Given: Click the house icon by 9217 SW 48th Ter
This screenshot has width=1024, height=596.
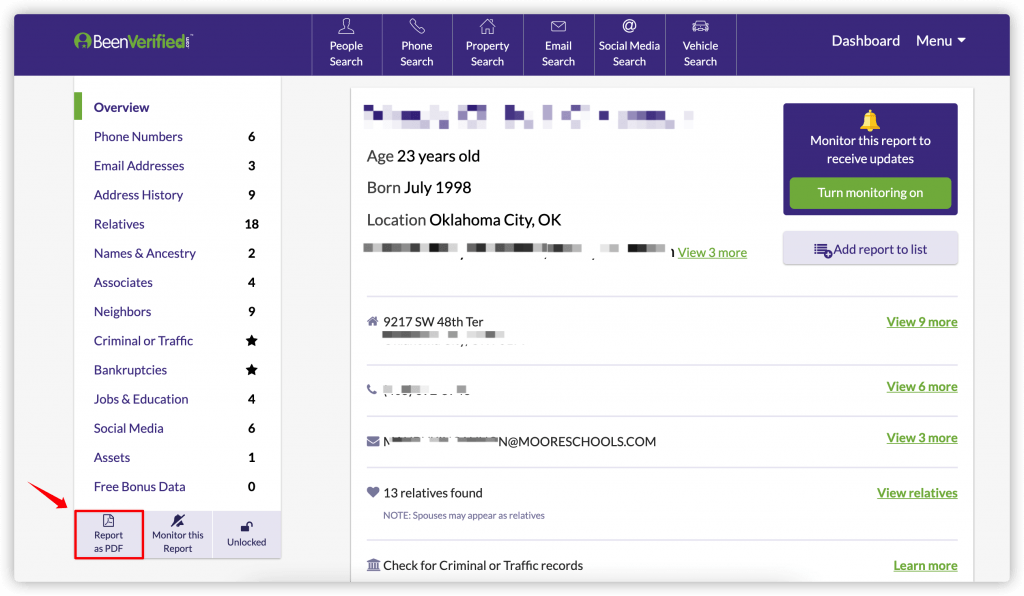Looking at the screenshot, I should 372,321.
